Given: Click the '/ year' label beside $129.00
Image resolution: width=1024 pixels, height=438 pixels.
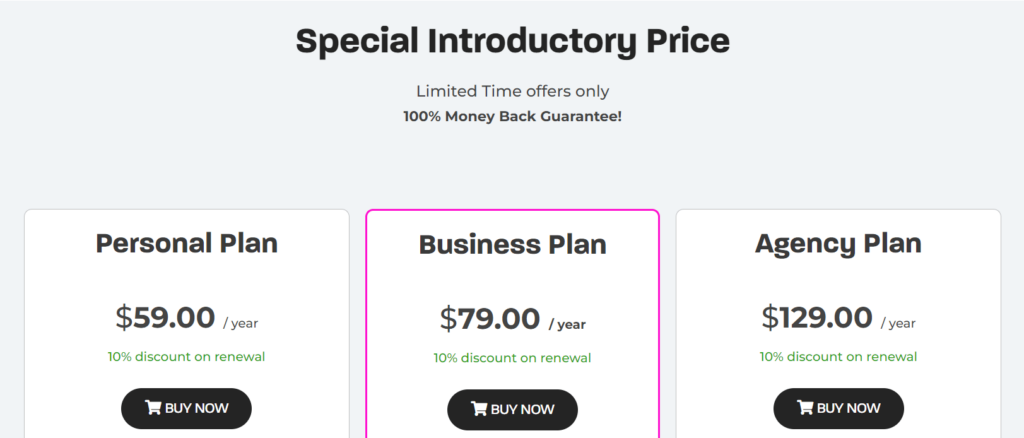Looking at the screenshot, I should tap(898, 323).
